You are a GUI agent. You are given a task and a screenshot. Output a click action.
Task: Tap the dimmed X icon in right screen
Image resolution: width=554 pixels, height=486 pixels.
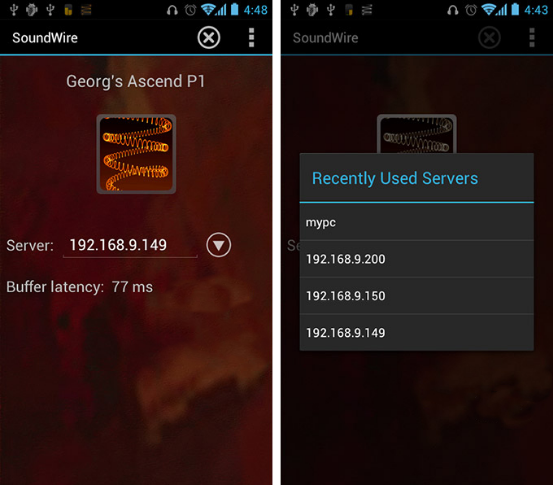489,37
